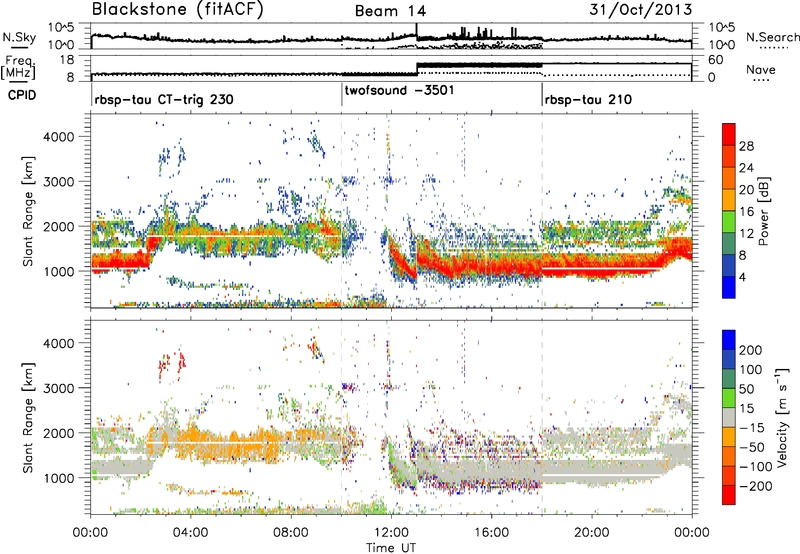Viewport: 800px width, 554px height.
Task: Click the '4000' tick on power panel
Action: [59, 136]
